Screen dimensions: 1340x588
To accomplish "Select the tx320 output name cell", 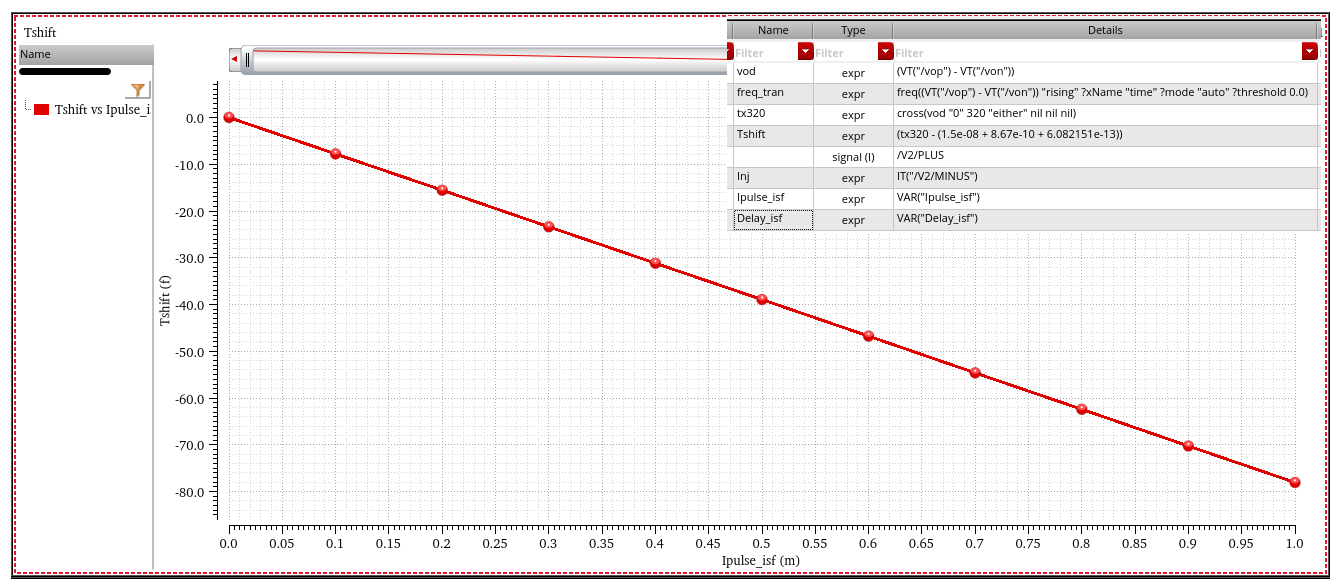I will pyautogui.click(x=773, y=114).
